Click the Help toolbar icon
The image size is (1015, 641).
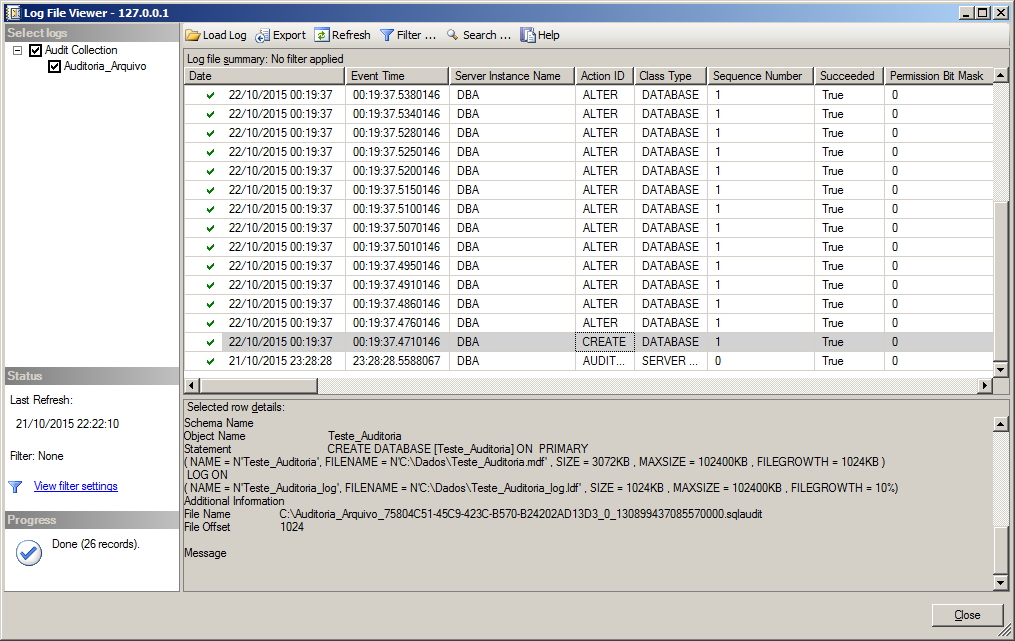528,35
